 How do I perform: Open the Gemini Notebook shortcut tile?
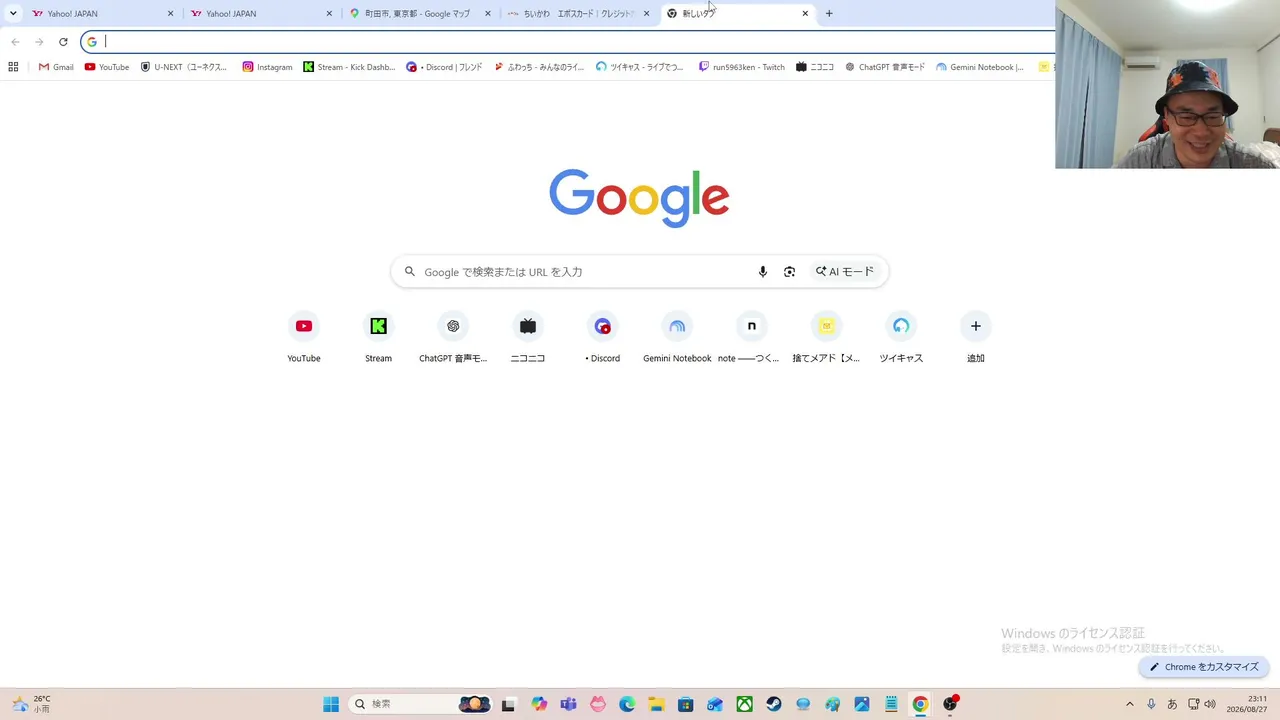pyautogui.click(x=677, y=337)
